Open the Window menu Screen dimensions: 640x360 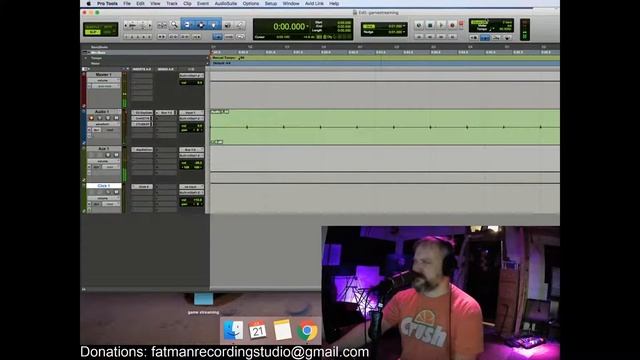291,4
